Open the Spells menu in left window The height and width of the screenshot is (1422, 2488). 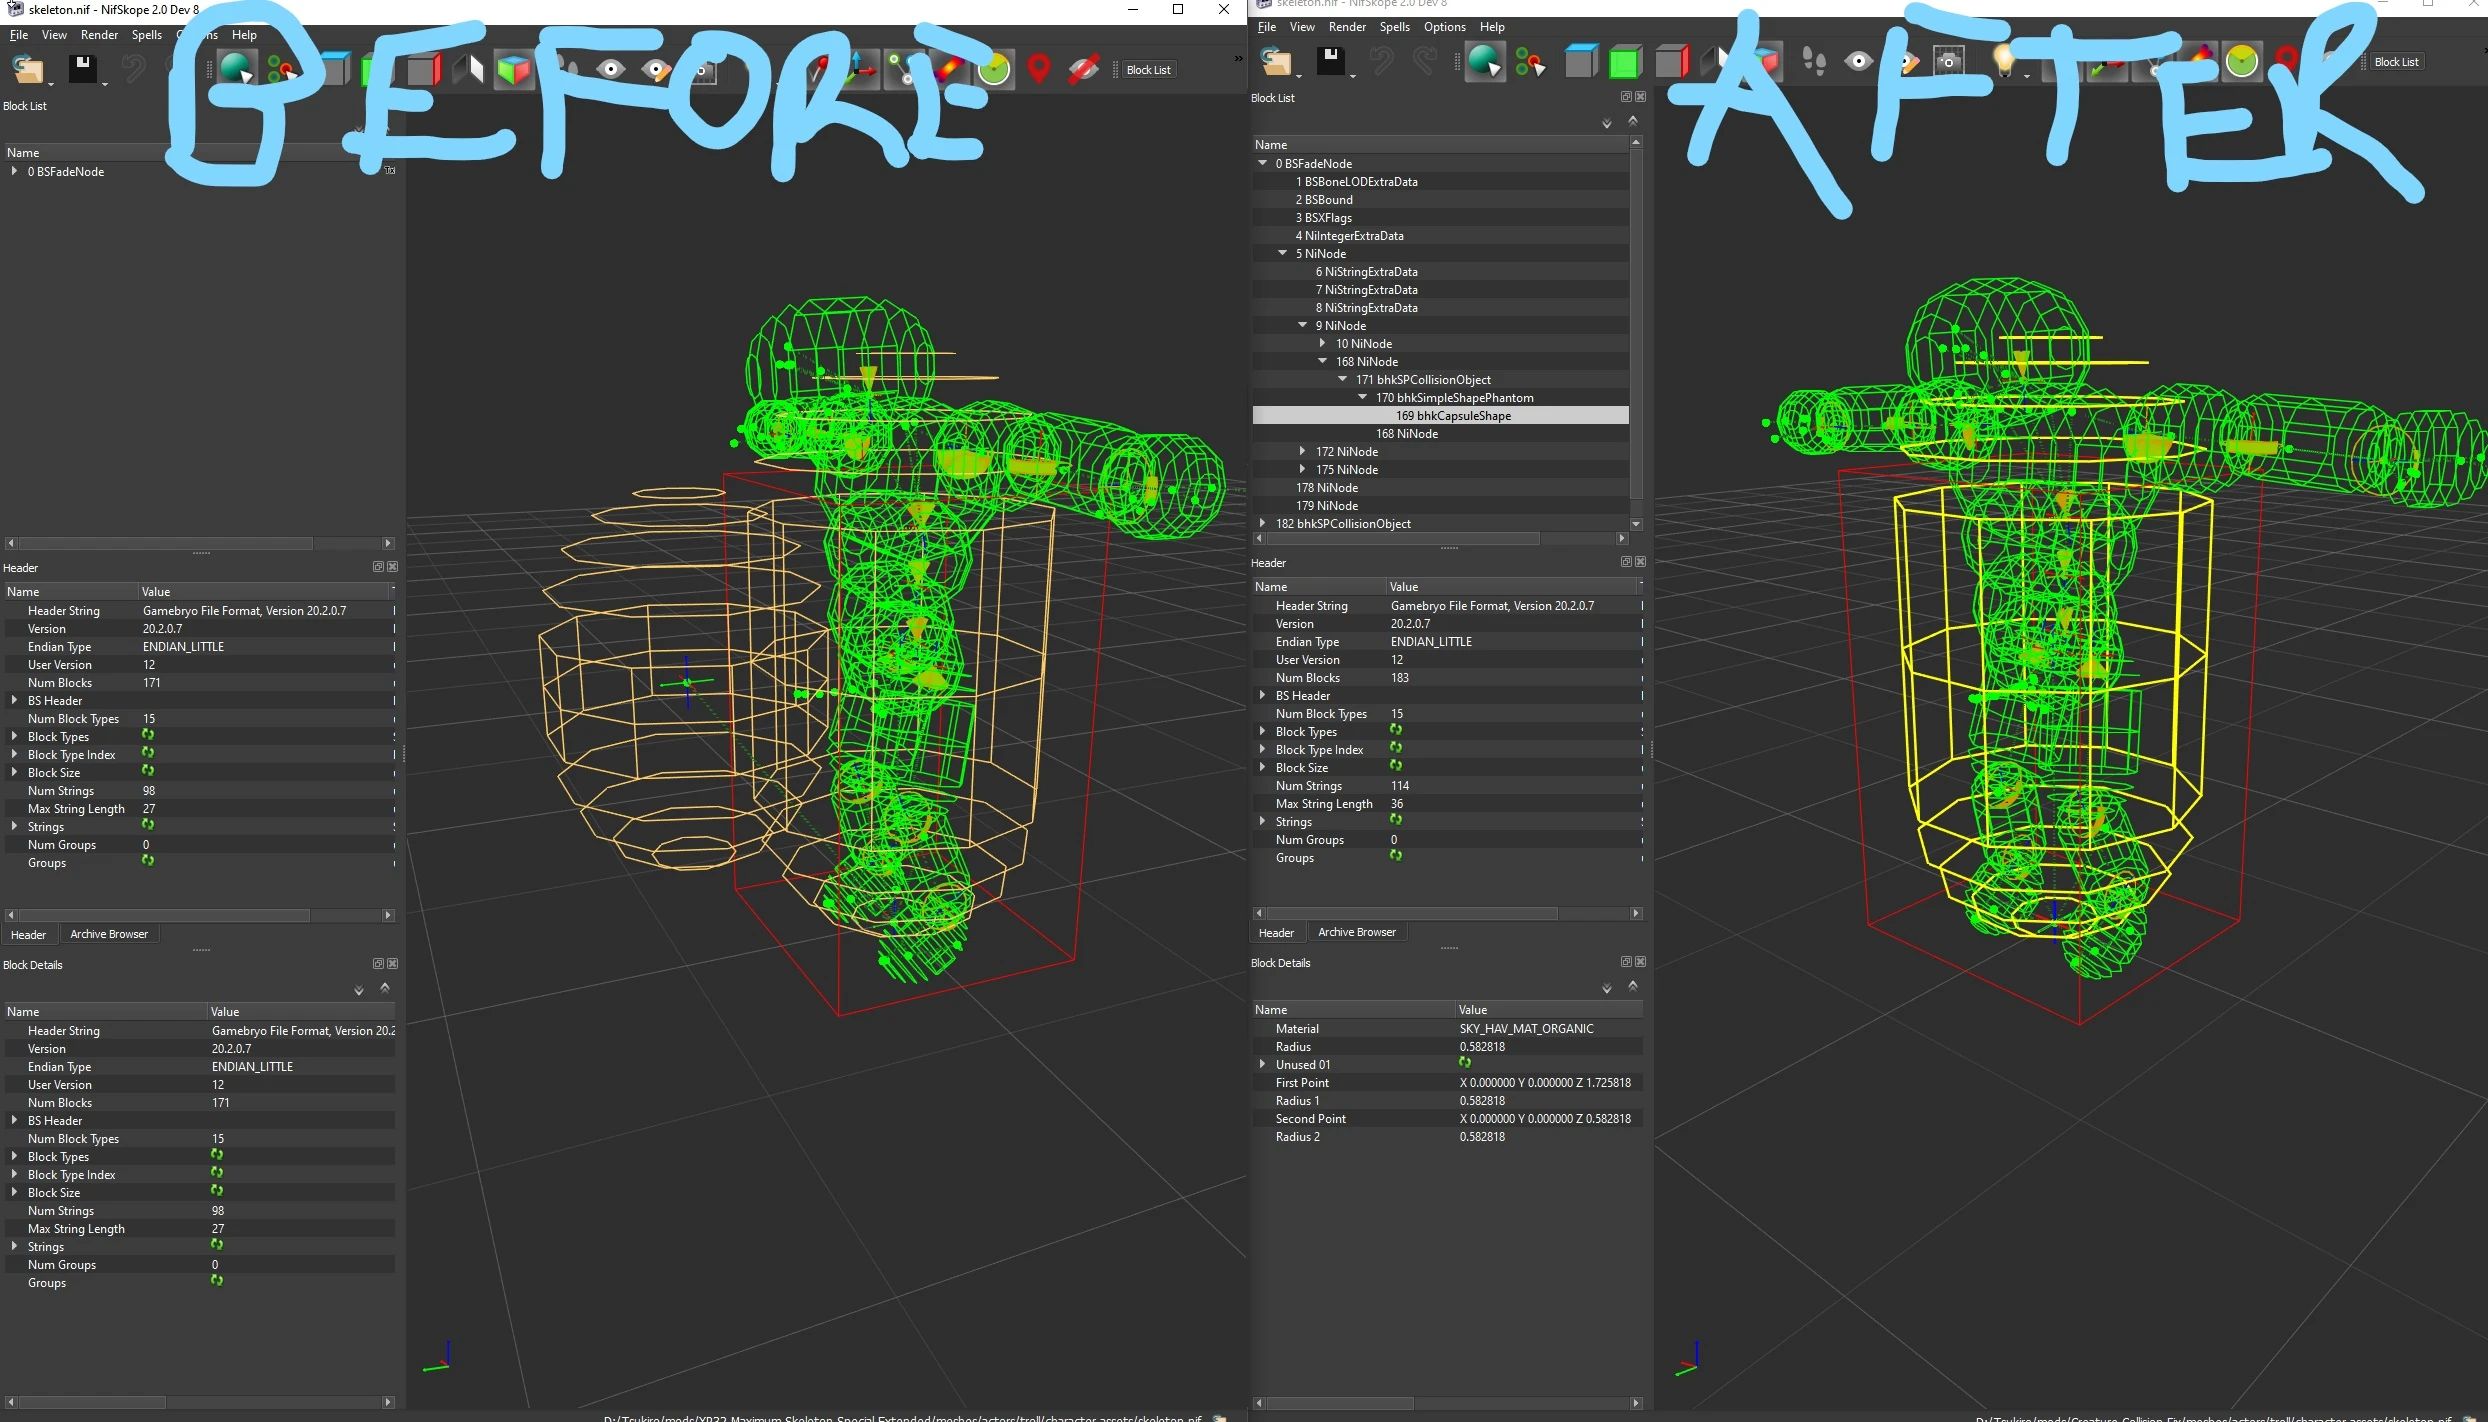coord(147,35)
